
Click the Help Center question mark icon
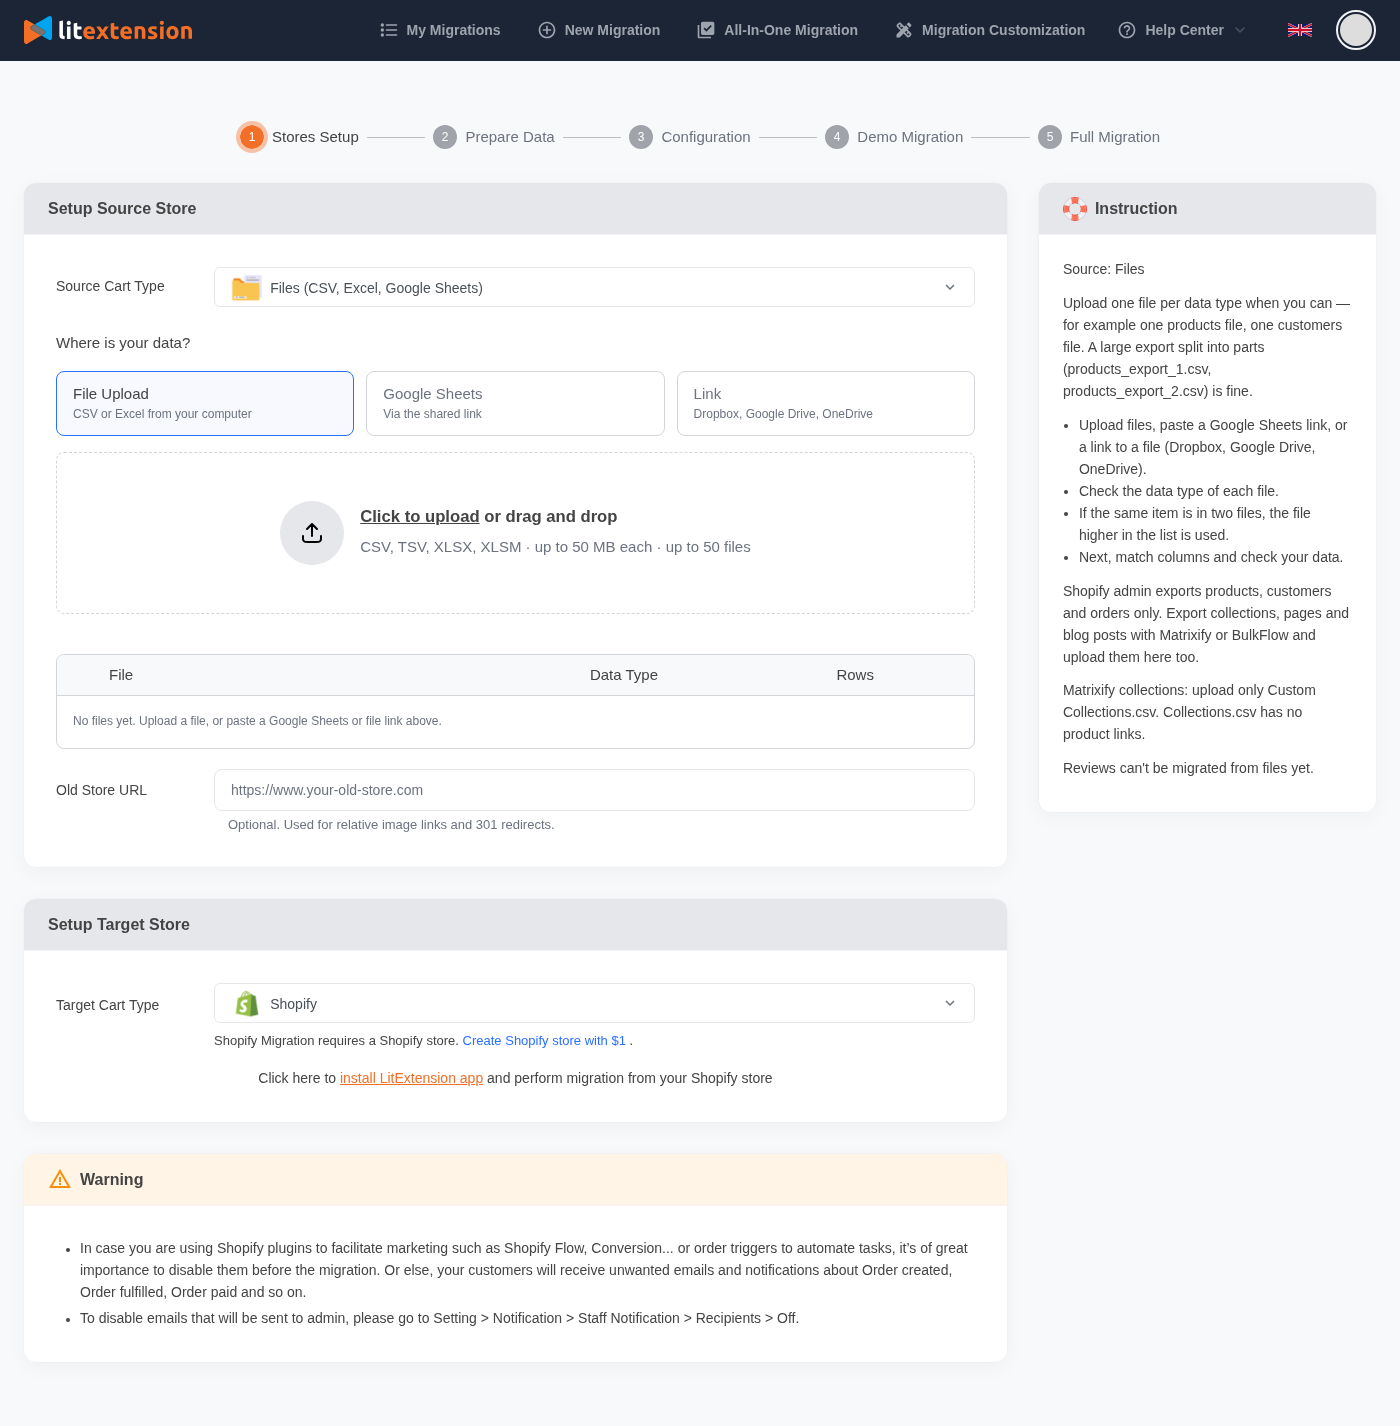point(1127,30)
